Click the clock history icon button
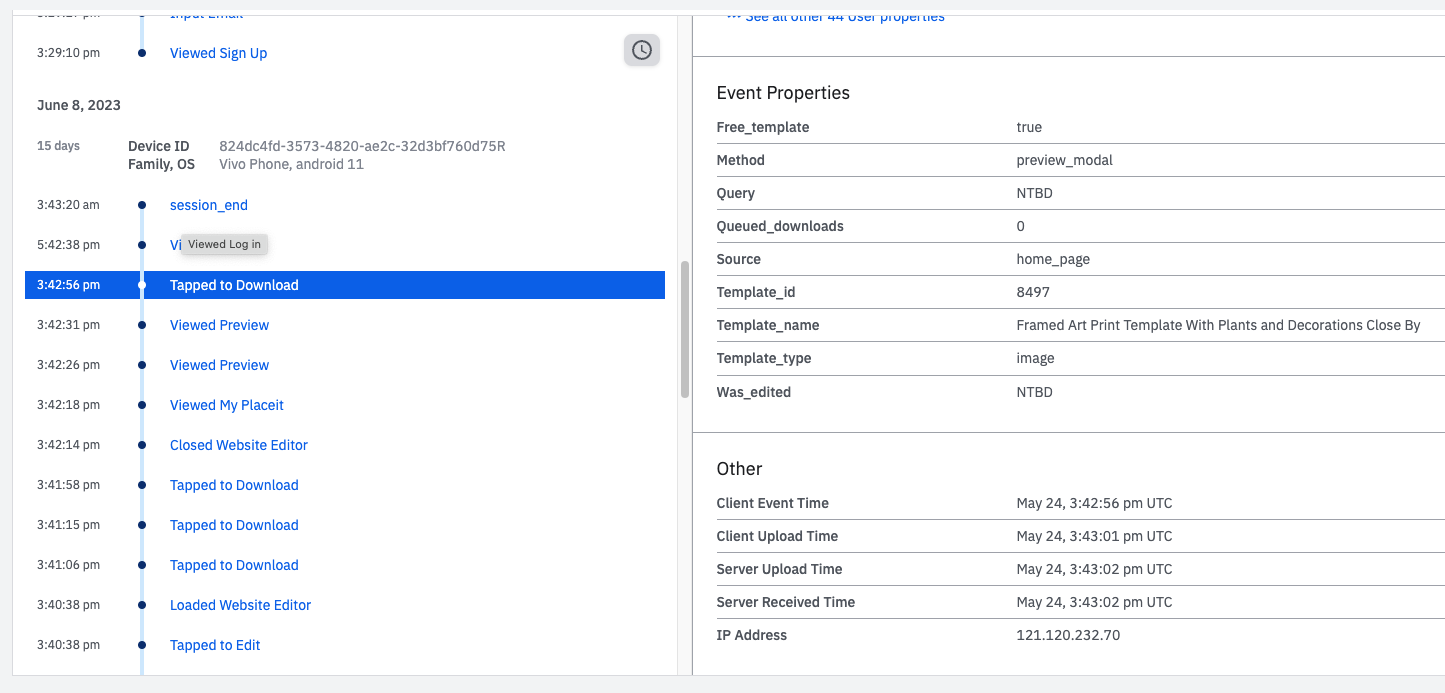Image resolution: width=1445 pixels, height=693 pixels. [x=642, y=50]
